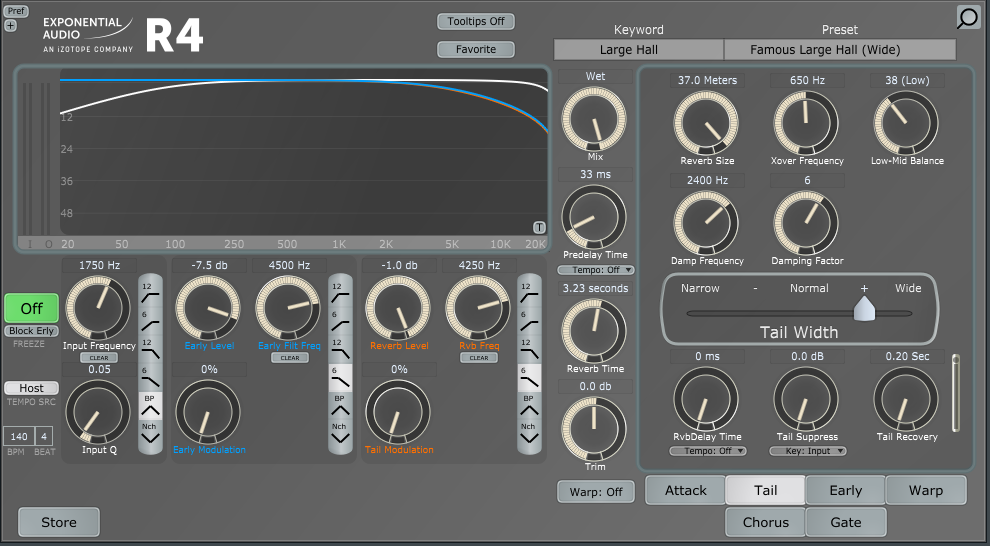
Task: Click the Xover Frequency knob
Action: point(806,123)
